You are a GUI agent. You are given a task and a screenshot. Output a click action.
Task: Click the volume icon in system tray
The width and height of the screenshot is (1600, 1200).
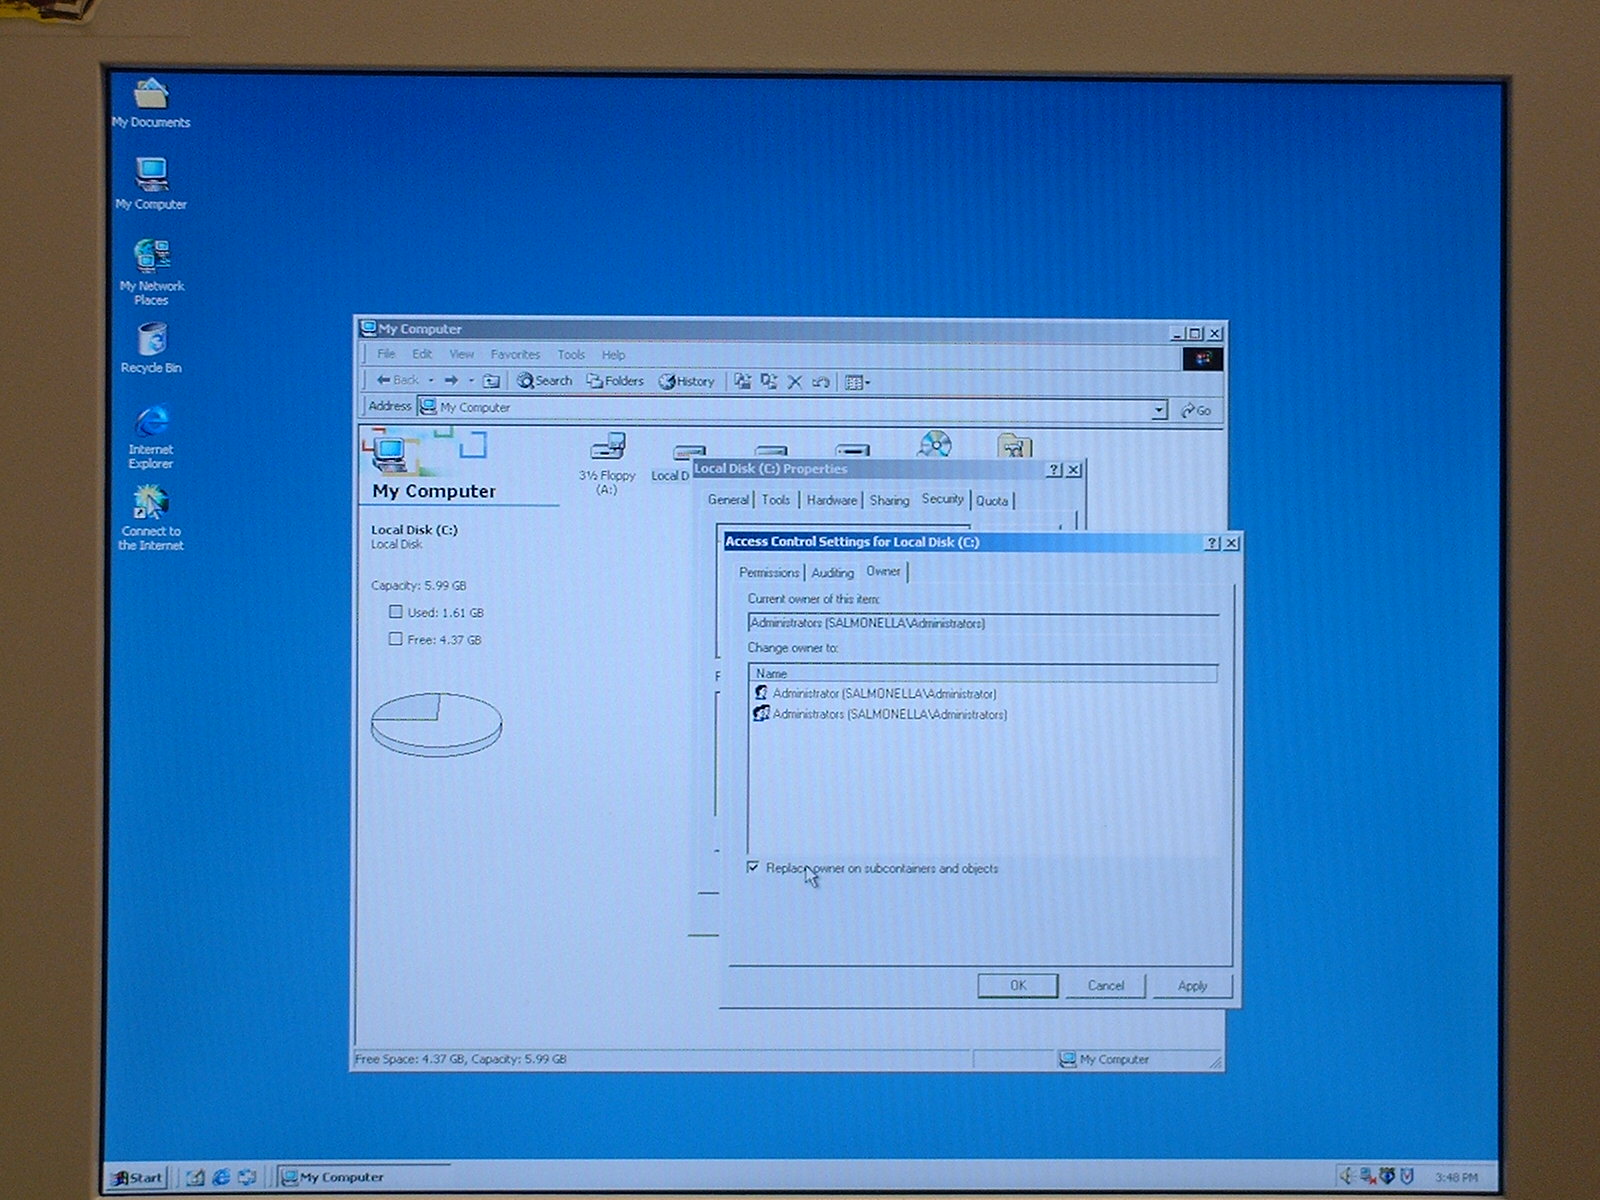coord(1346,1176)
